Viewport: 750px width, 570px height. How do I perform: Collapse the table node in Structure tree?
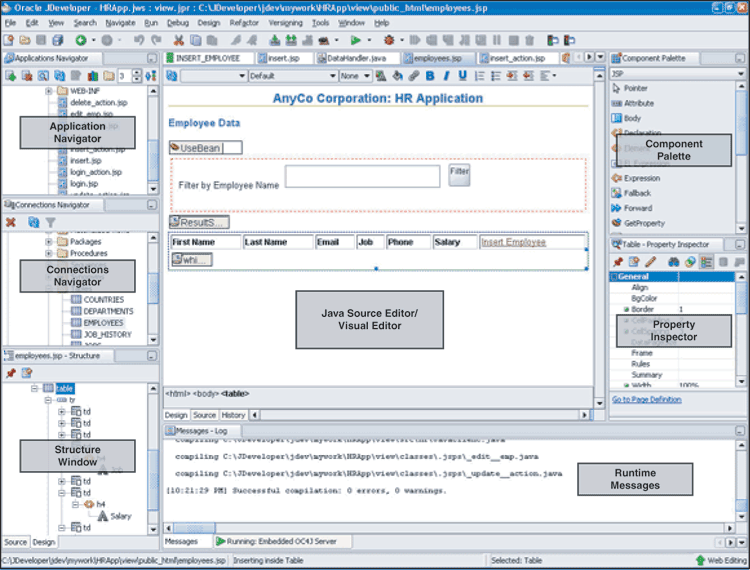(34, 388)
